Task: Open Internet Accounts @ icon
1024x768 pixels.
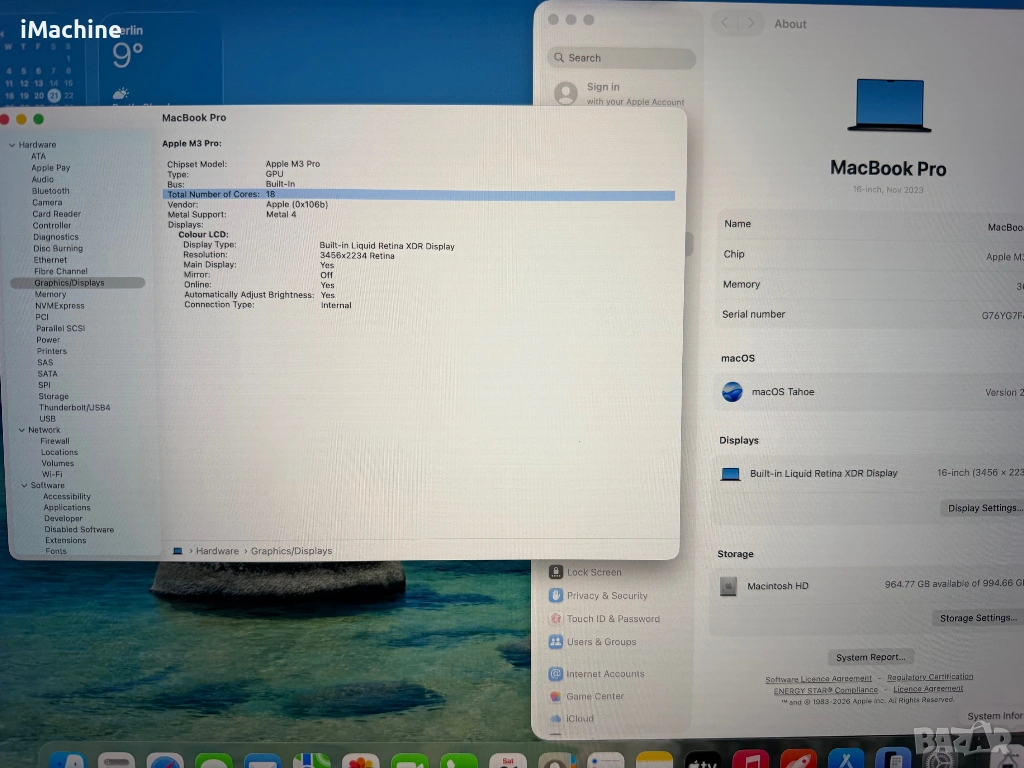Action: pos(555,673)
